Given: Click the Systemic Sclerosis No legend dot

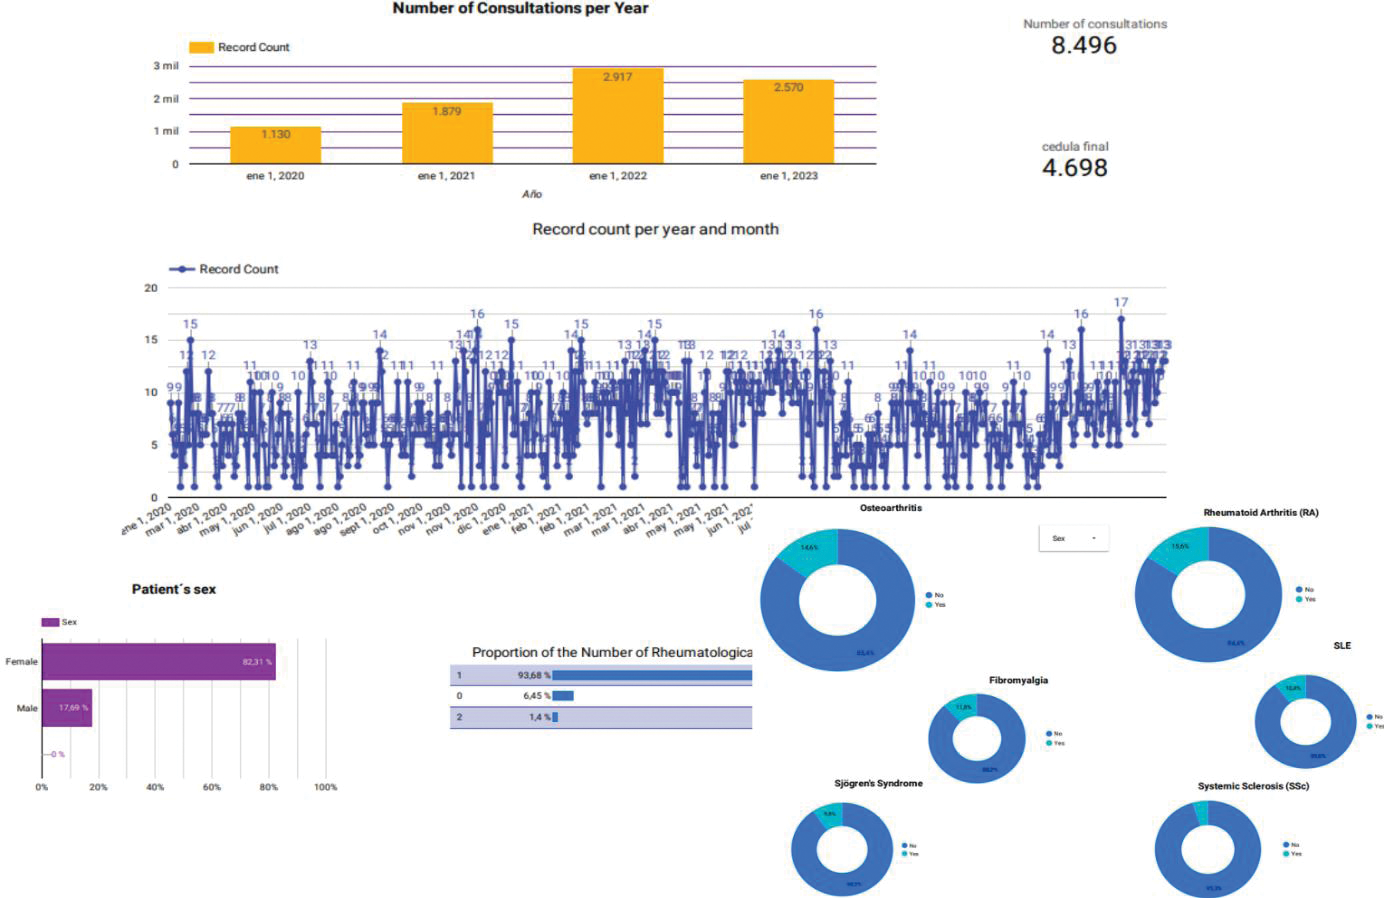Looking at the screenshot, I should (x=1286, y=845).
